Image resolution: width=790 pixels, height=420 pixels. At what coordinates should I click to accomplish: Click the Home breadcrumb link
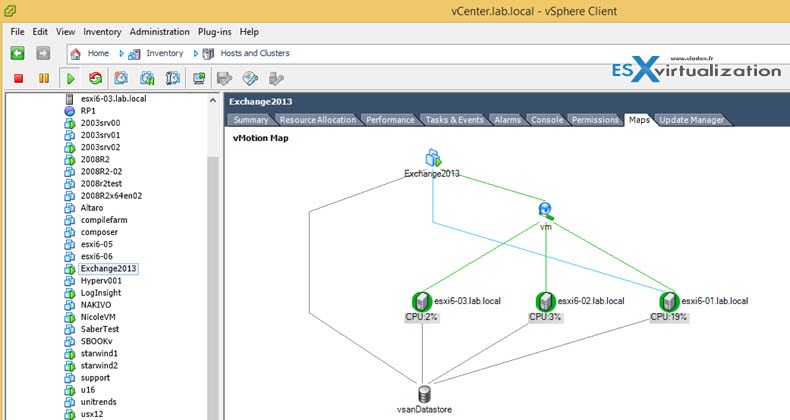click(98, 53)
